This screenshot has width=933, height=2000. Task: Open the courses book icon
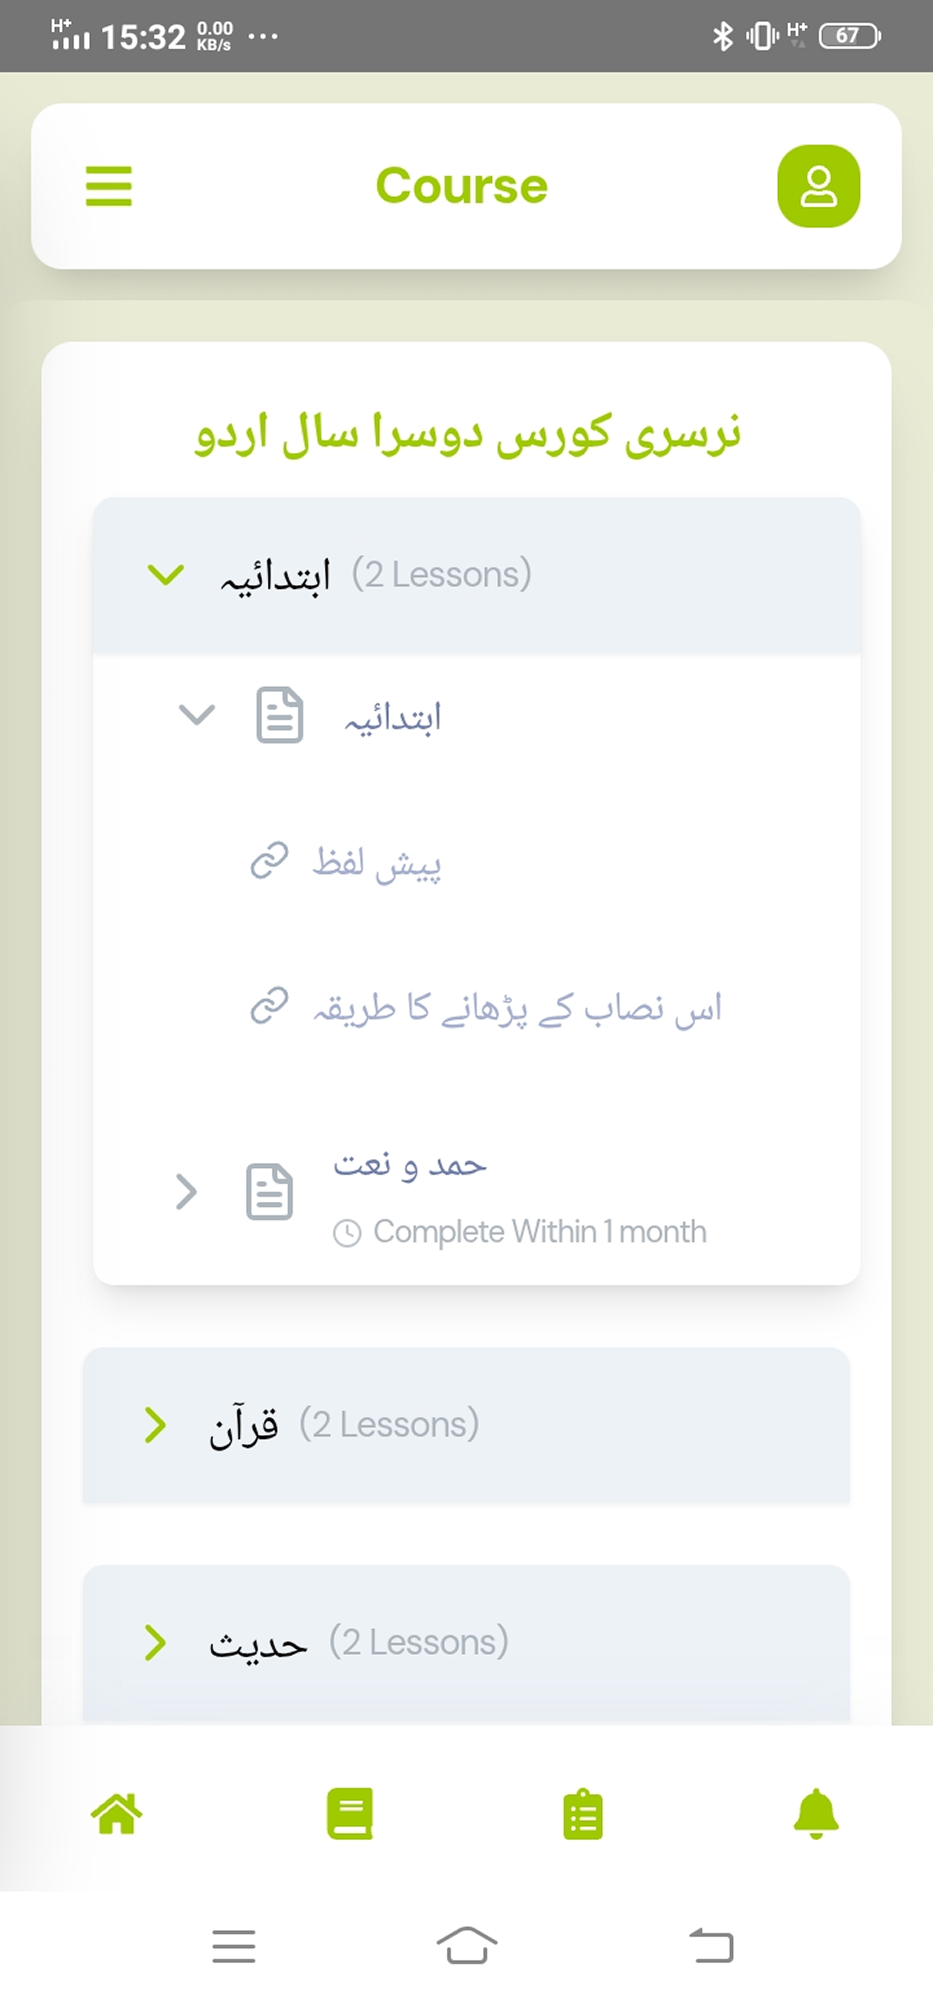pos(350,1813)
